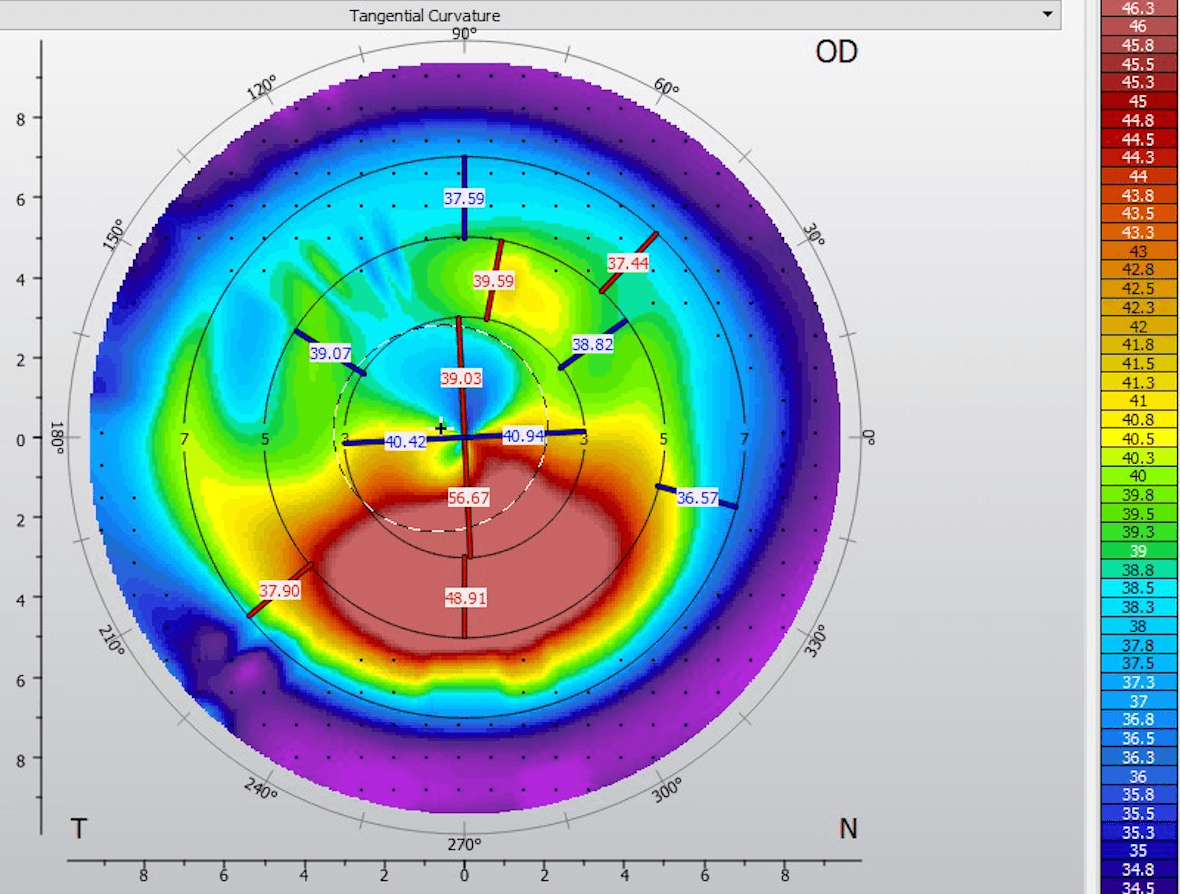Select the 37.59 superior curvature marker
The width and height of the screenshot is (1180, 894).
[463, 200]
